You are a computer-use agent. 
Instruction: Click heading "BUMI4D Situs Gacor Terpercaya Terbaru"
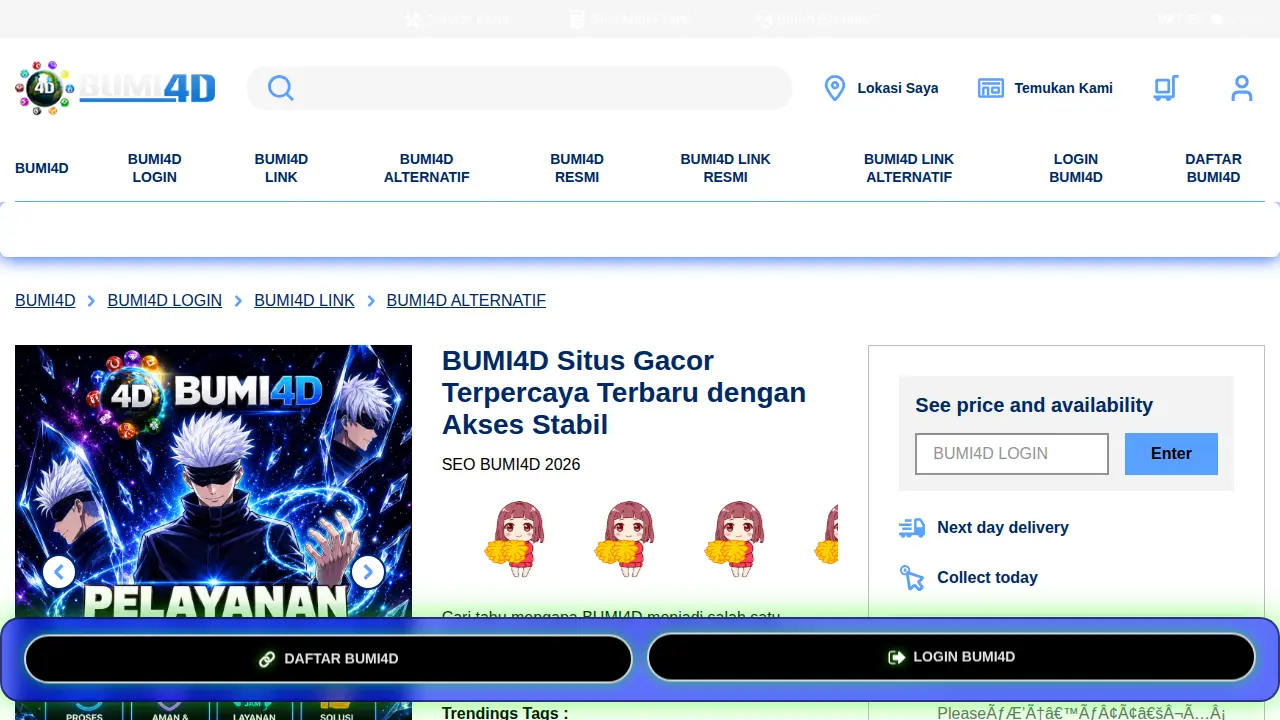(624, 392)
